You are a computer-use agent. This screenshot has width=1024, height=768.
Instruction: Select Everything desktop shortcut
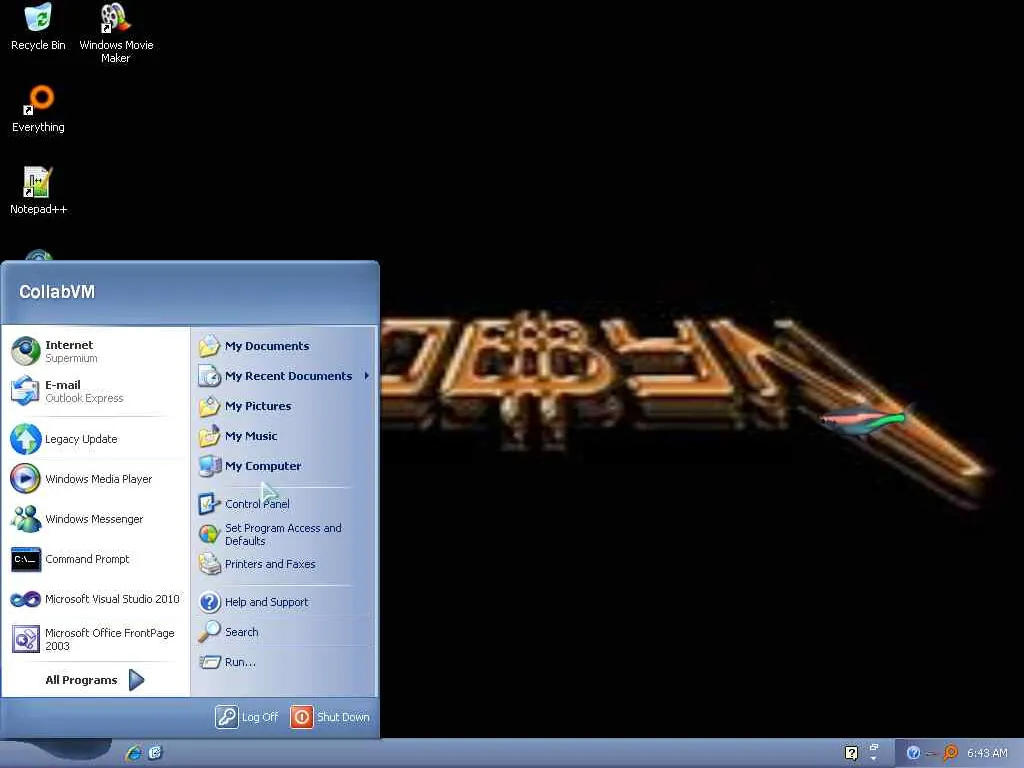pos(39,109)
